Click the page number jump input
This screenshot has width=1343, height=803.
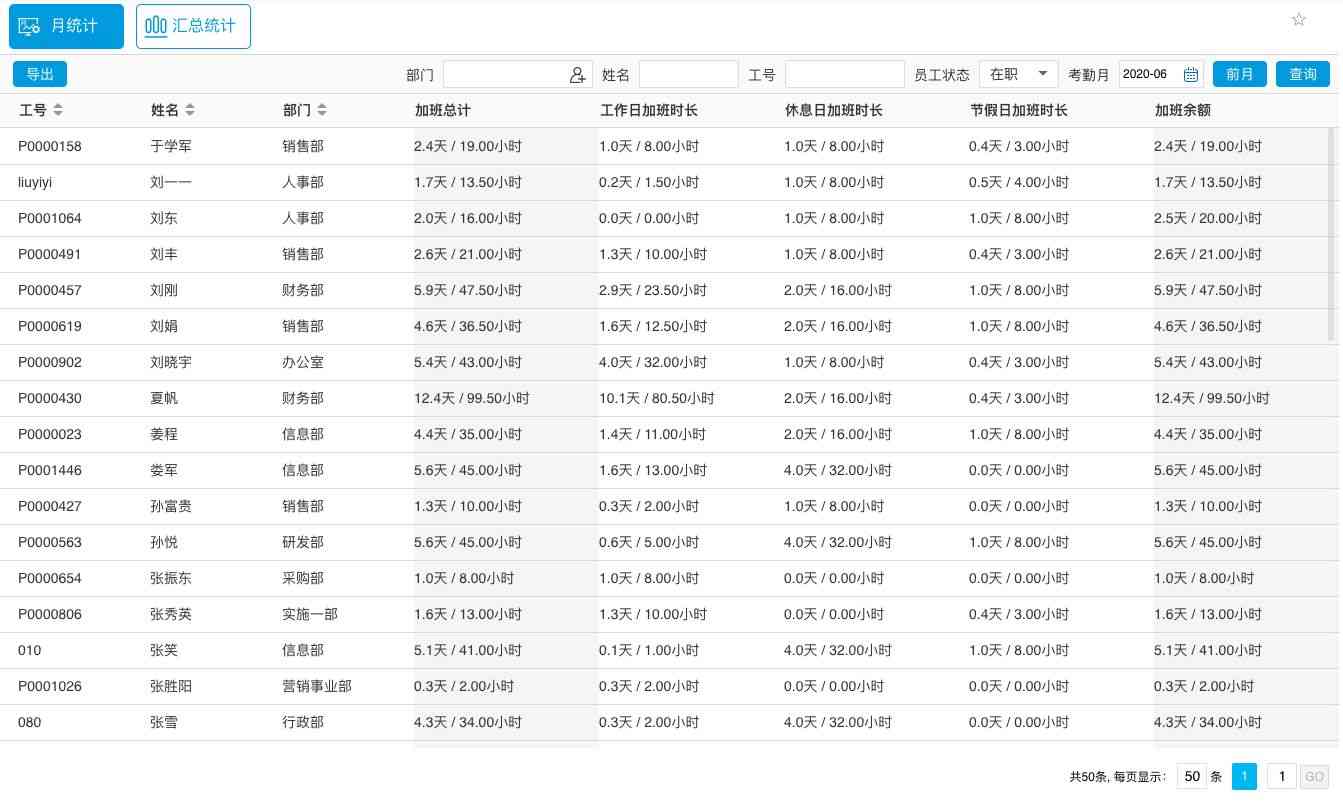pos(1281,776)
